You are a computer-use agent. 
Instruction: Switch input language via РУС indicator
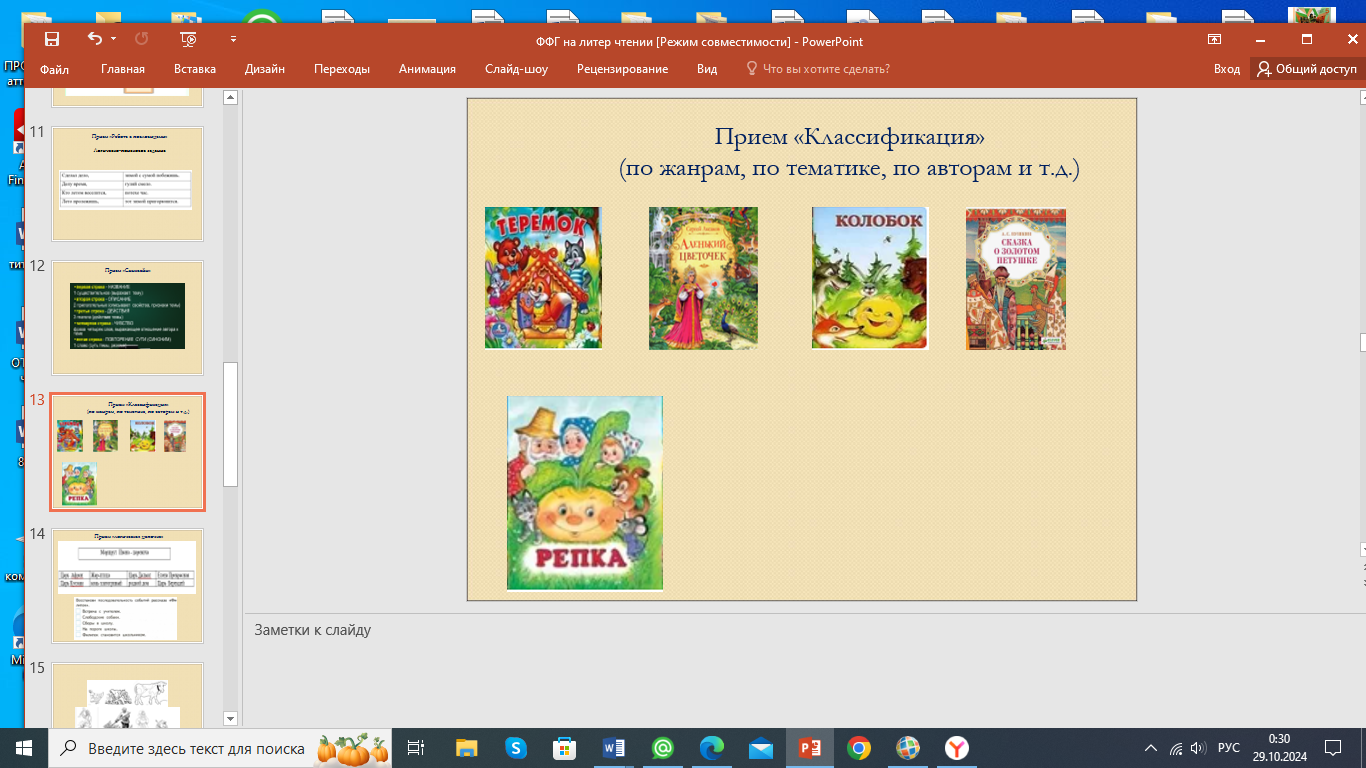[x=1229, y=748]
